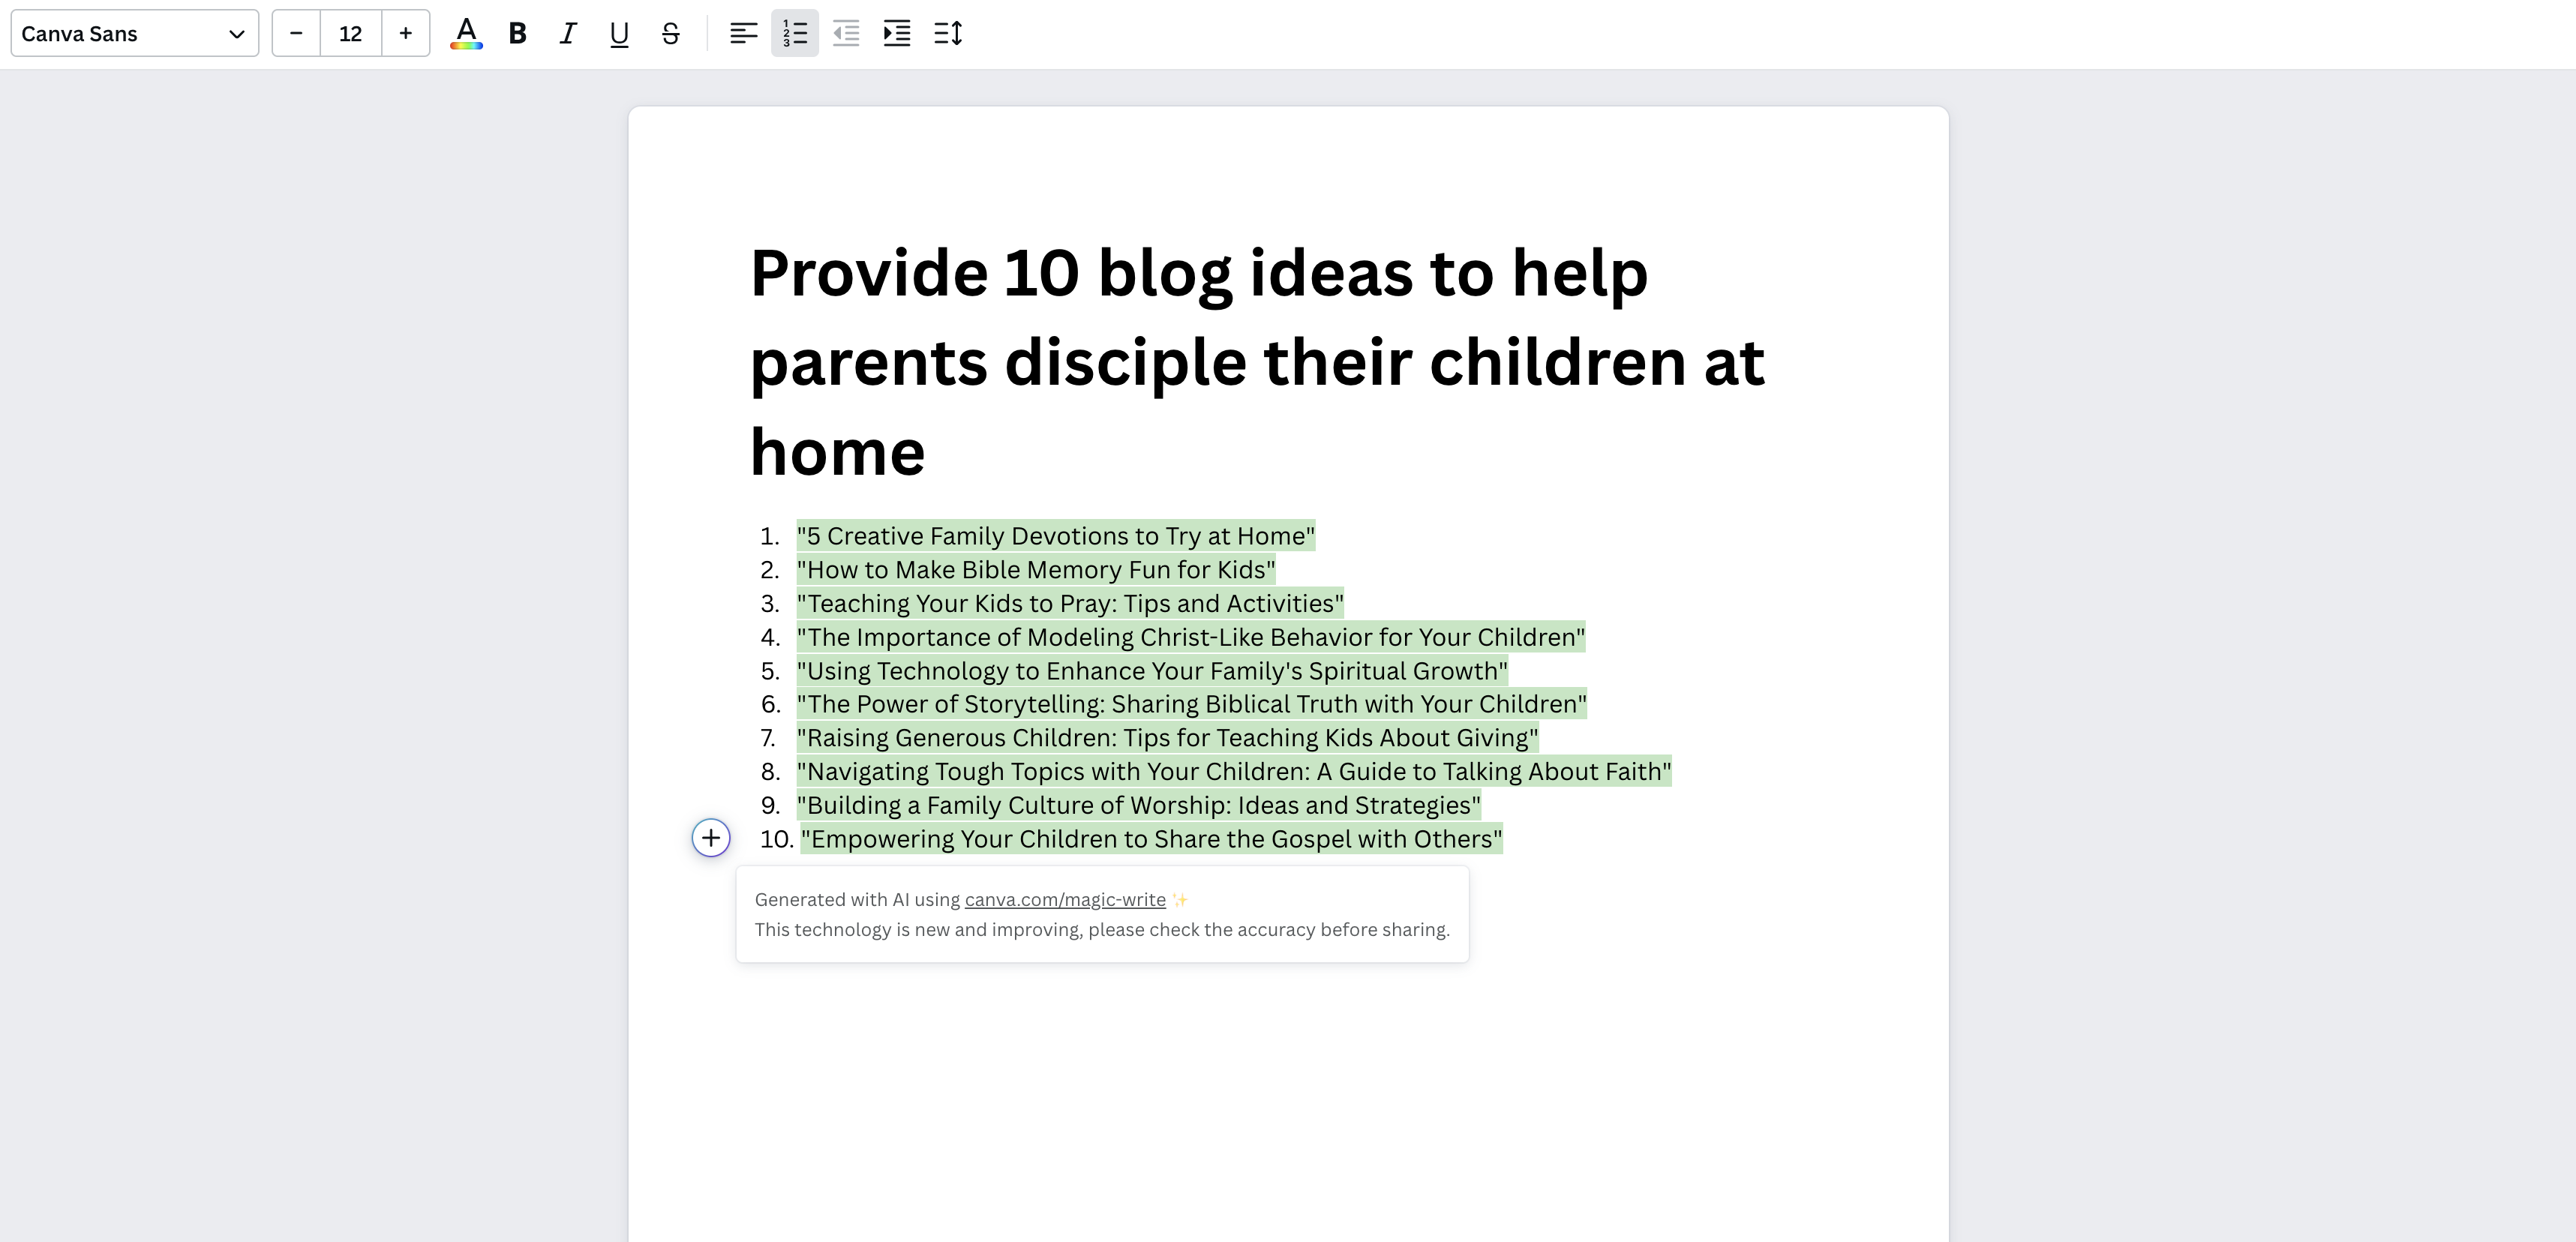2576x1242 pixels.
Task: Open the text color picker
Action: [466, 33]
